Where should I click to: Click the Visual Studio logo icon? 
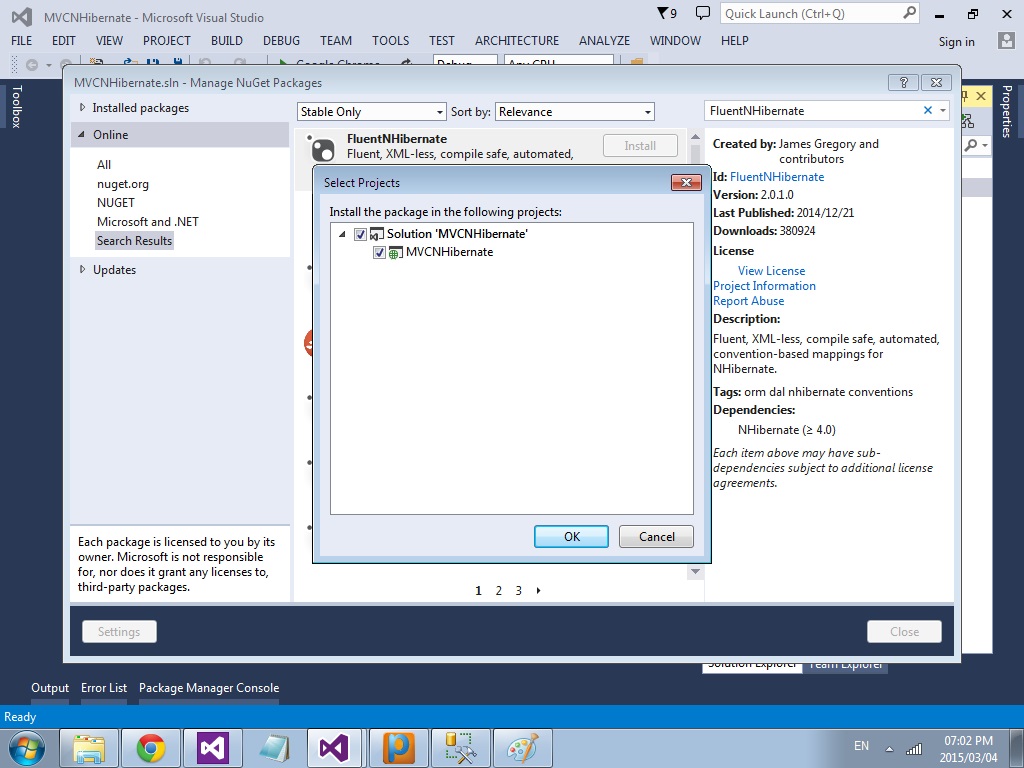22,16
